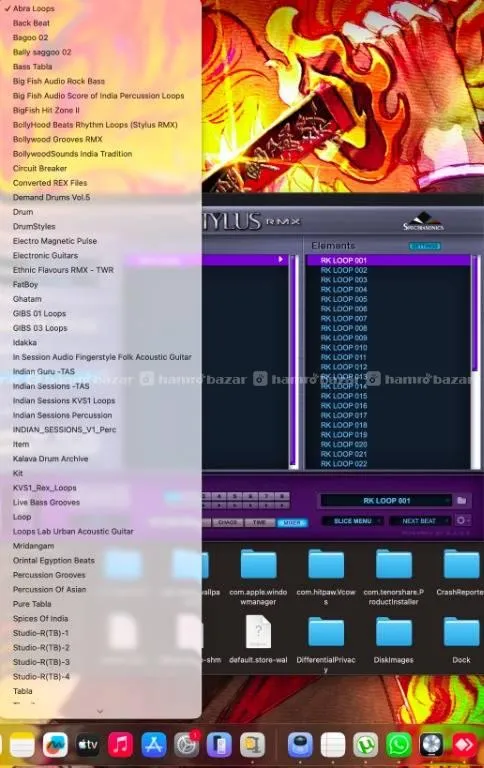Image resolution: width=484 pixels, height=768 pixels.
Task: Click the Elements list purple scrollbar
Action: (474, 313)
